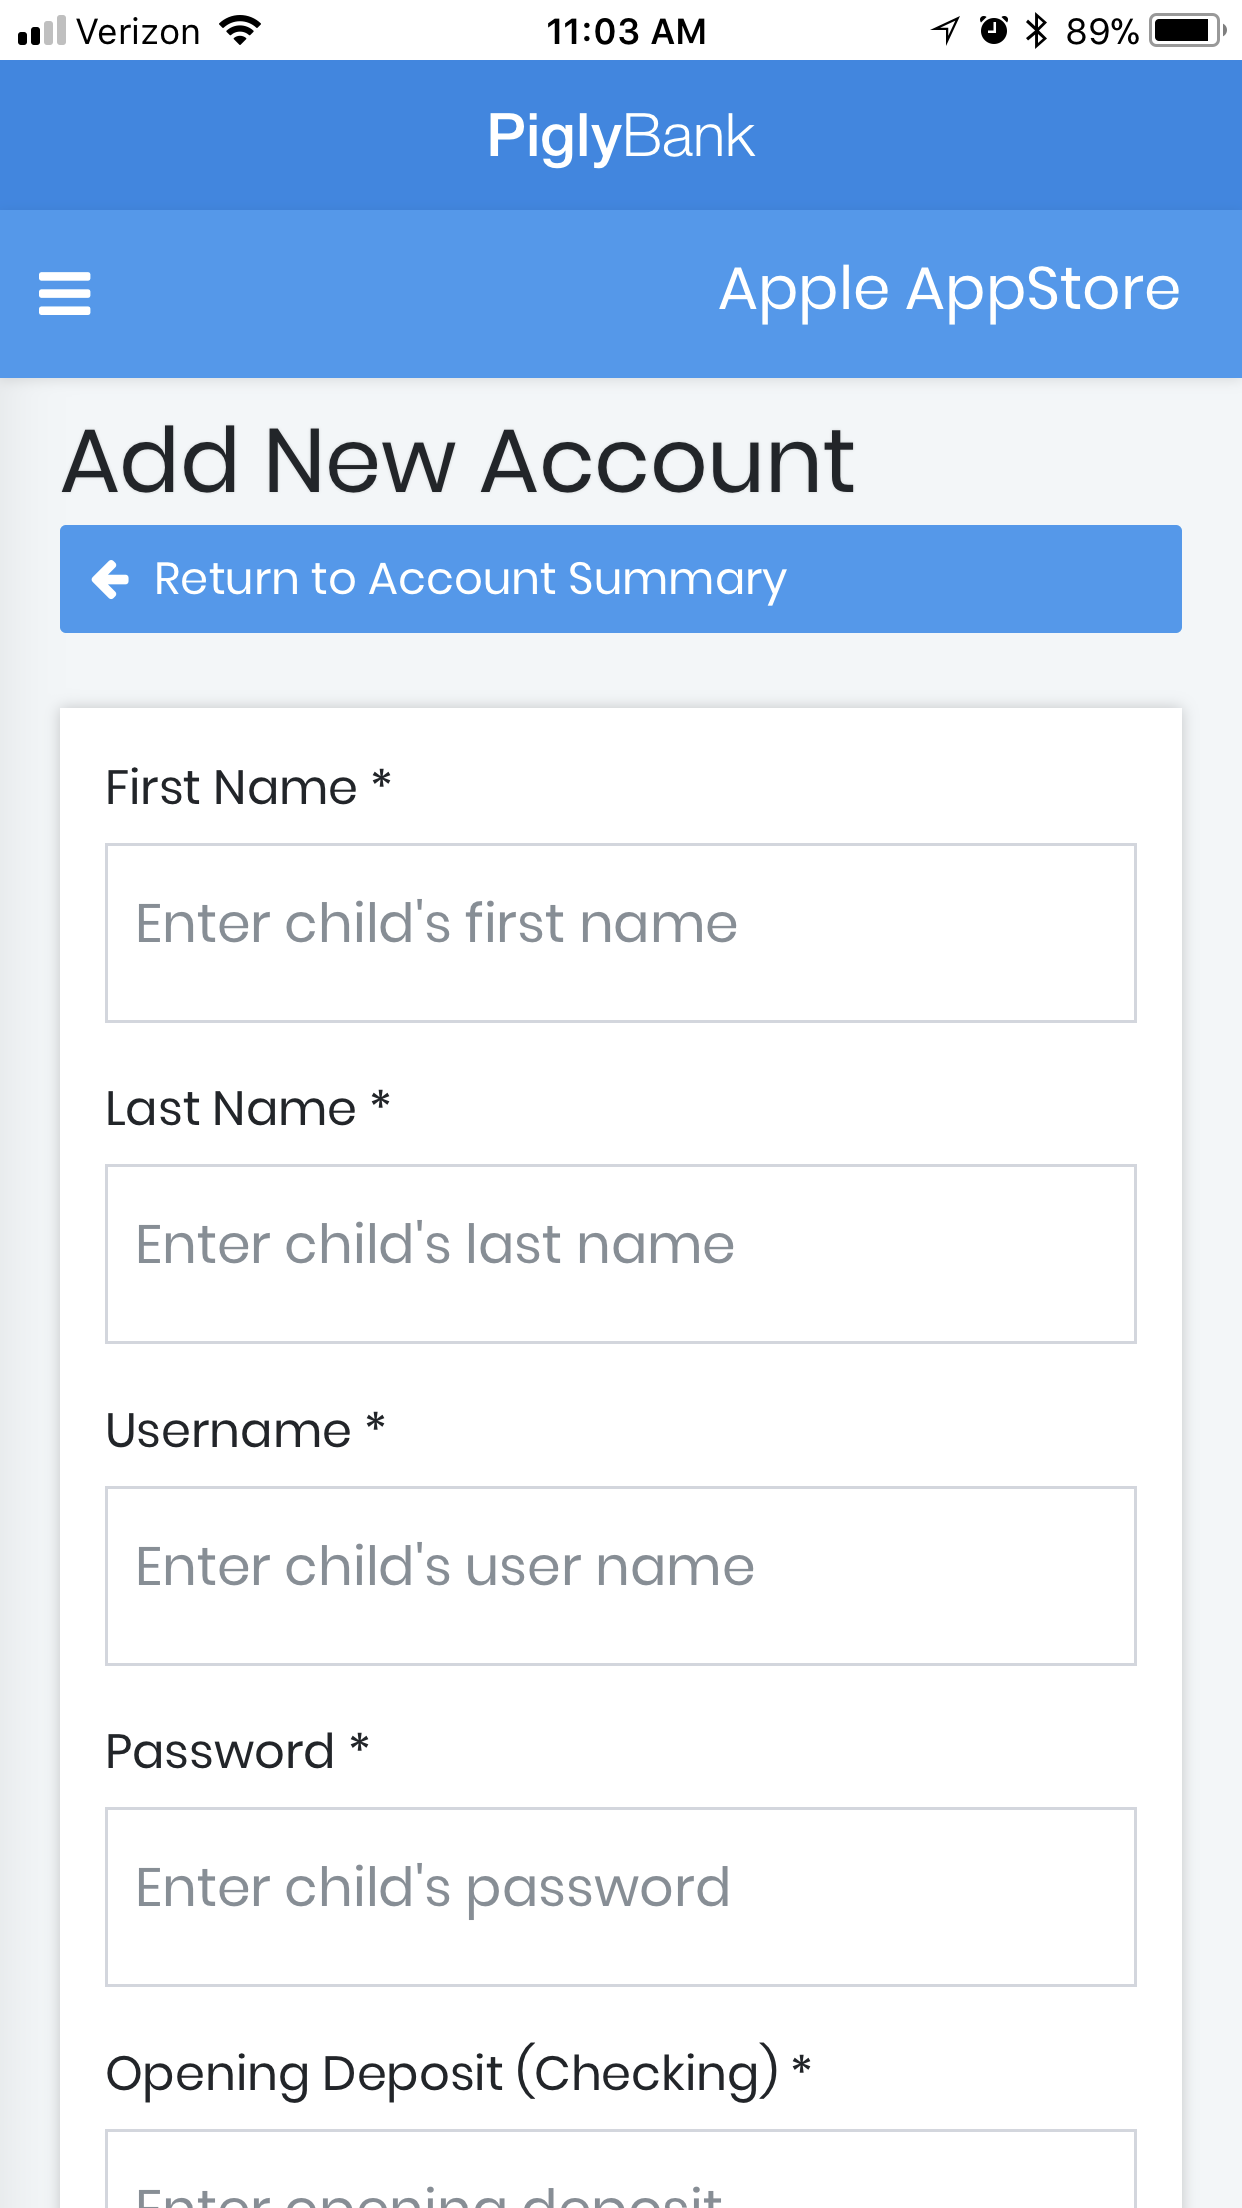
Task: Click the Username input field
Action: click(620, 1575)
